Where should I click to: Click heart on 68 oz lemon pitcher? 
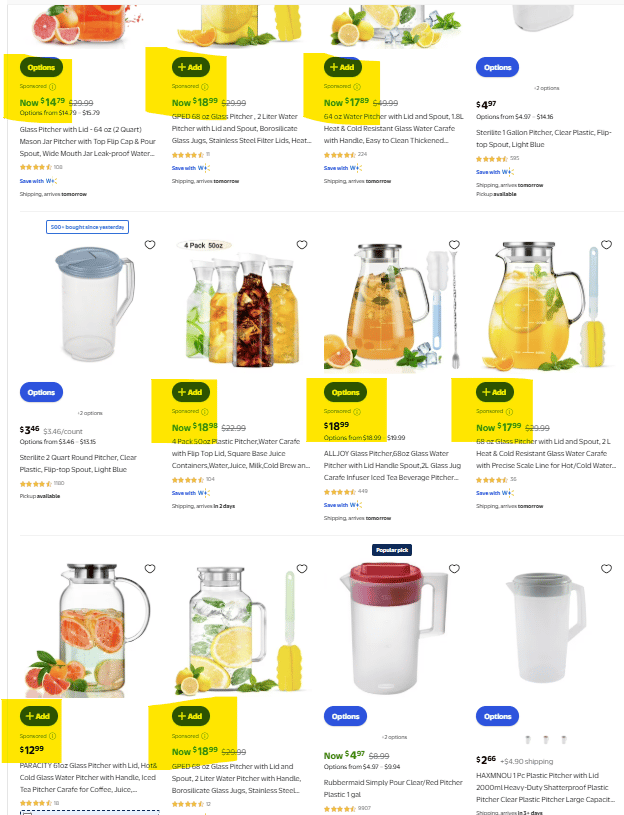606,245
